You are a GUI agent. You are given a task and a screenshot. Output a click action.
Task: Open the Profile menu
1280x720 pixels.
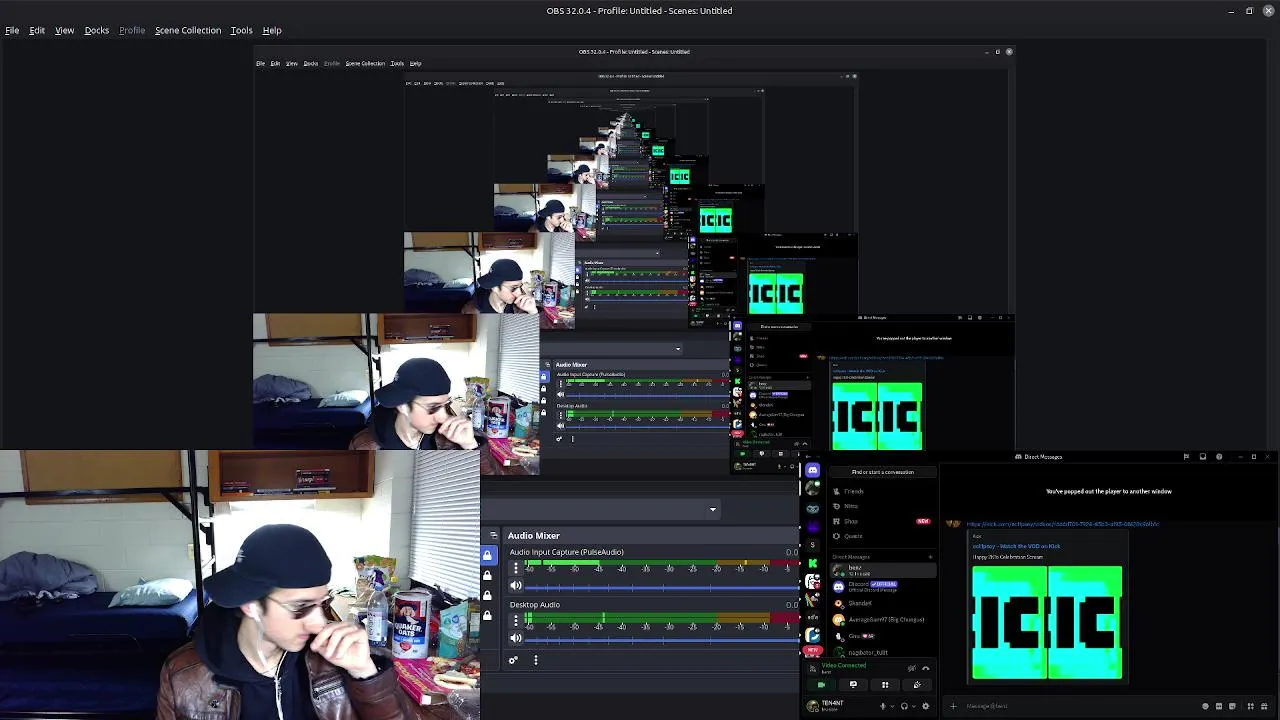tap(132, 30)
